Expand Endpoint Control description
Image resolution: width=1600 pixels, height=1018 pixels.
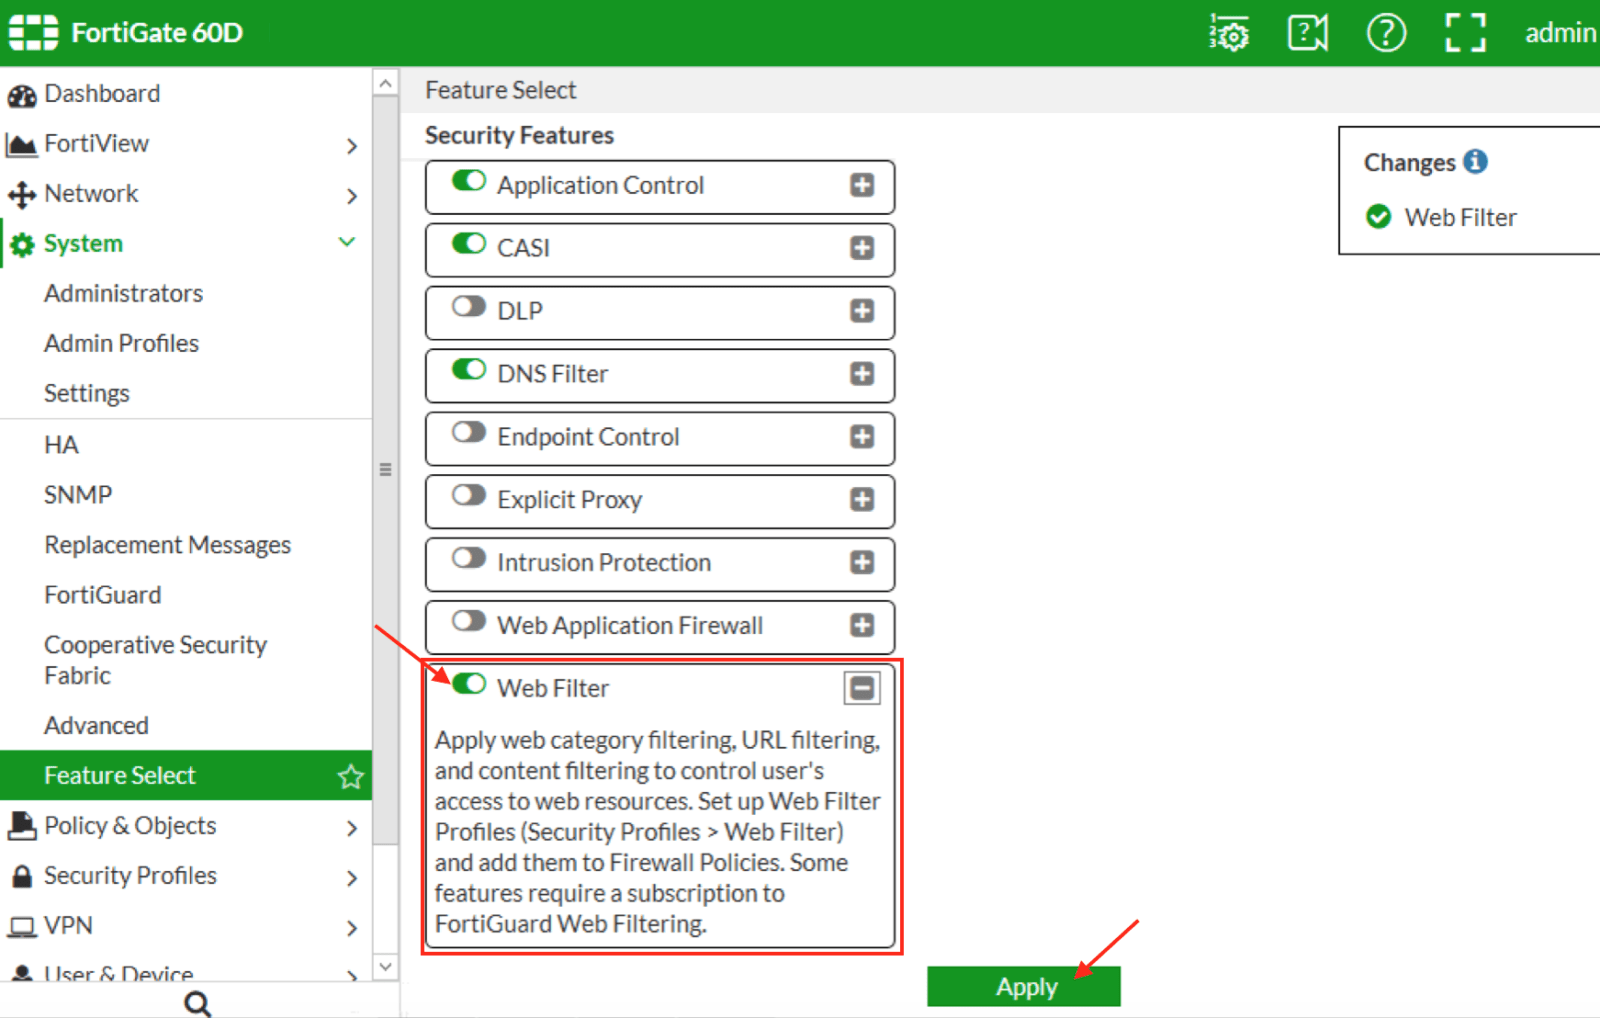862,437
